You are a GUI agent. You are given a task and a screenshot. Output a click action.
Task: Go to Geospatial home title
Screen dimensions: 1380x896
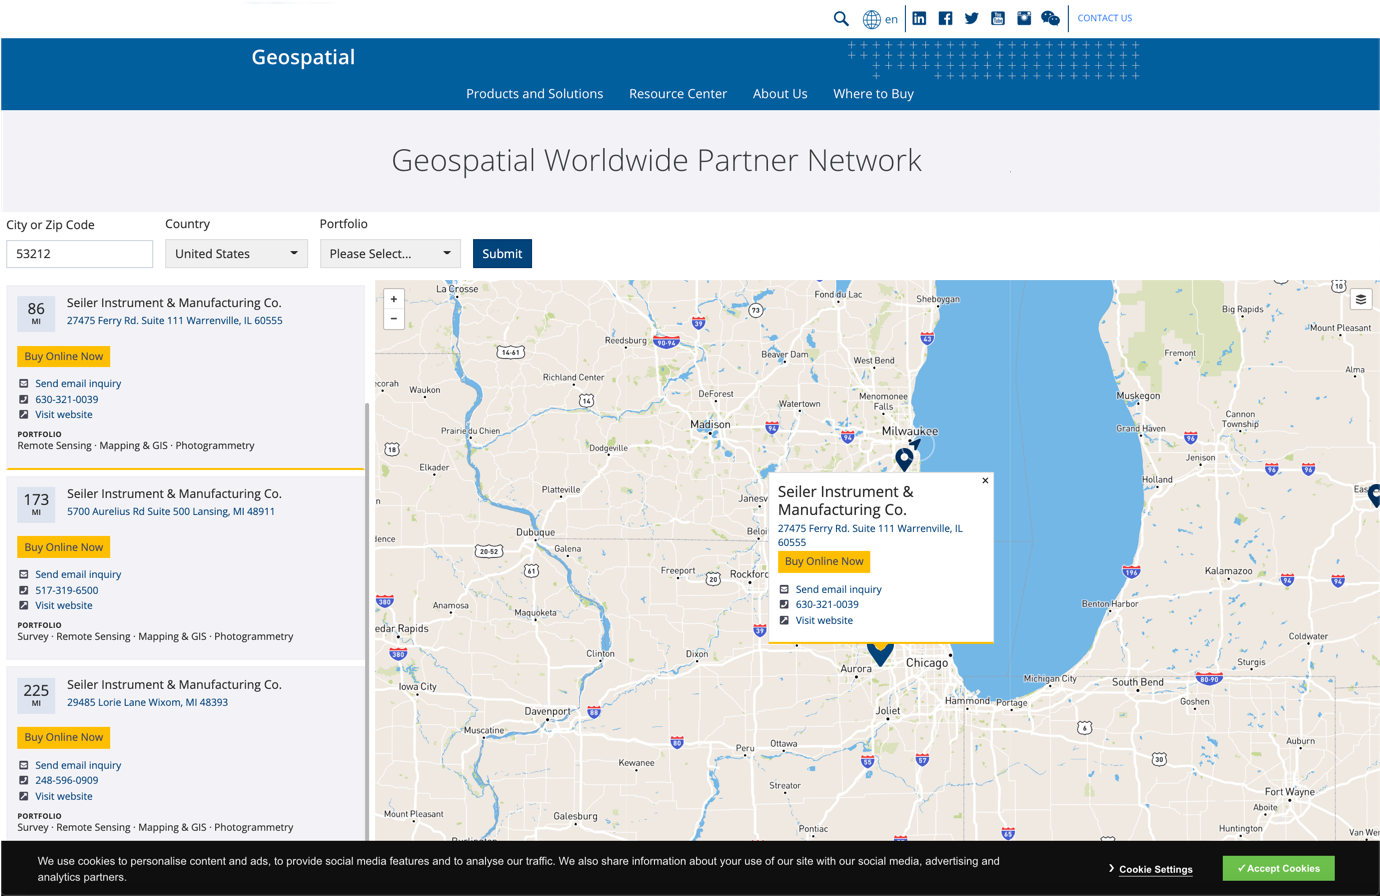pyautogui.click(x=303, y=57)
